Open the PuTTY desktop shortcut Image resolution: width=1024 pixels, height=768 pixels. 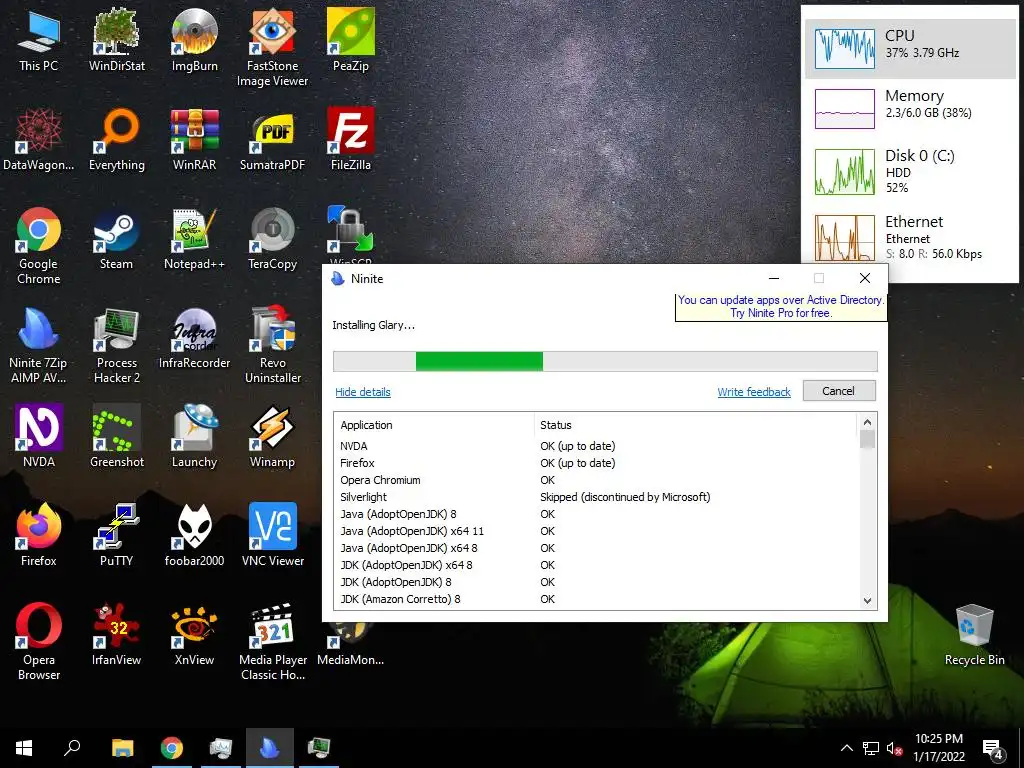pos(116,536)
